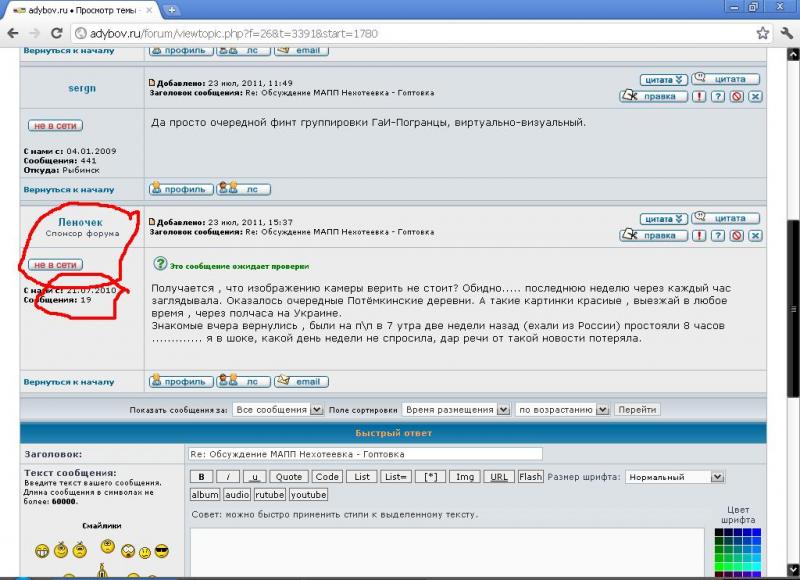Viewport: 800px width, 580px height.
Task: Click the question mark icon in Леночек's post
Action: point(718,235)
